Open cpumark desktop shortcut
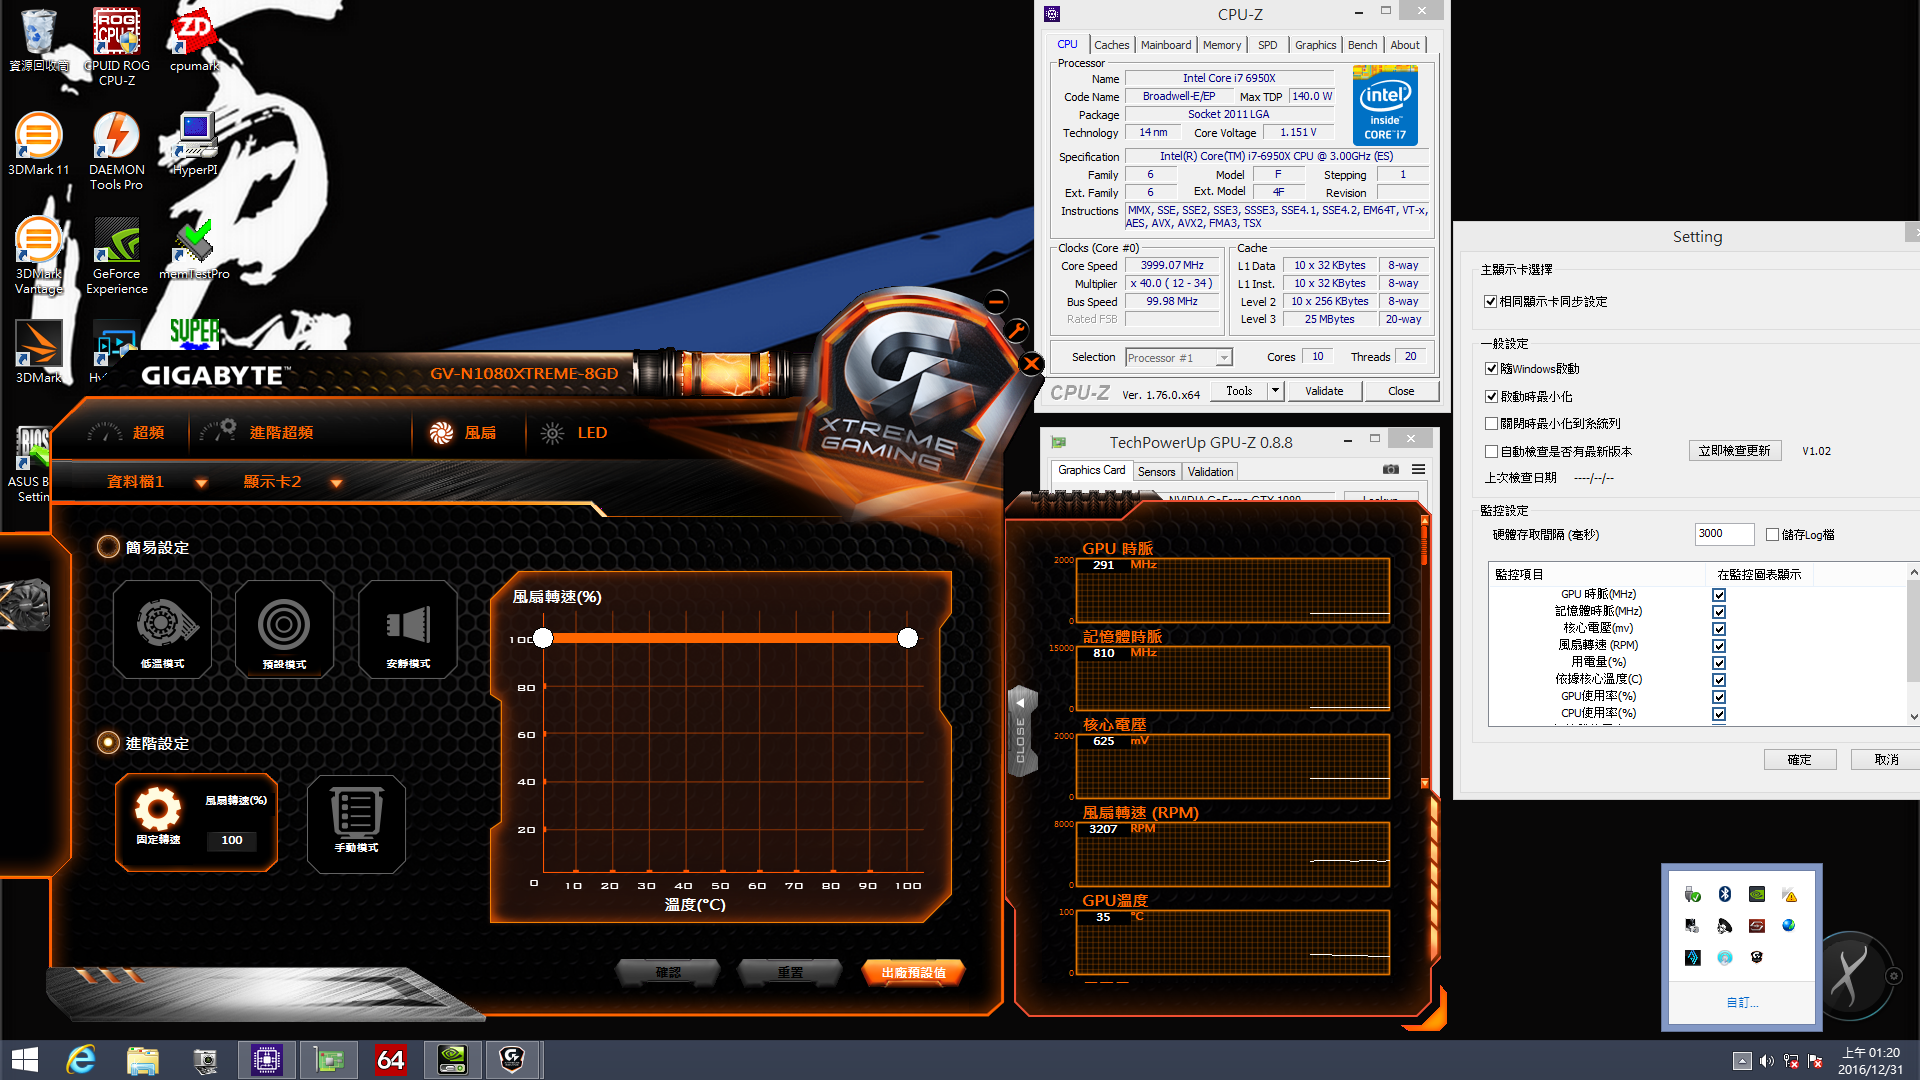The image size is (1920, 1080). click(x=194, y=40)
